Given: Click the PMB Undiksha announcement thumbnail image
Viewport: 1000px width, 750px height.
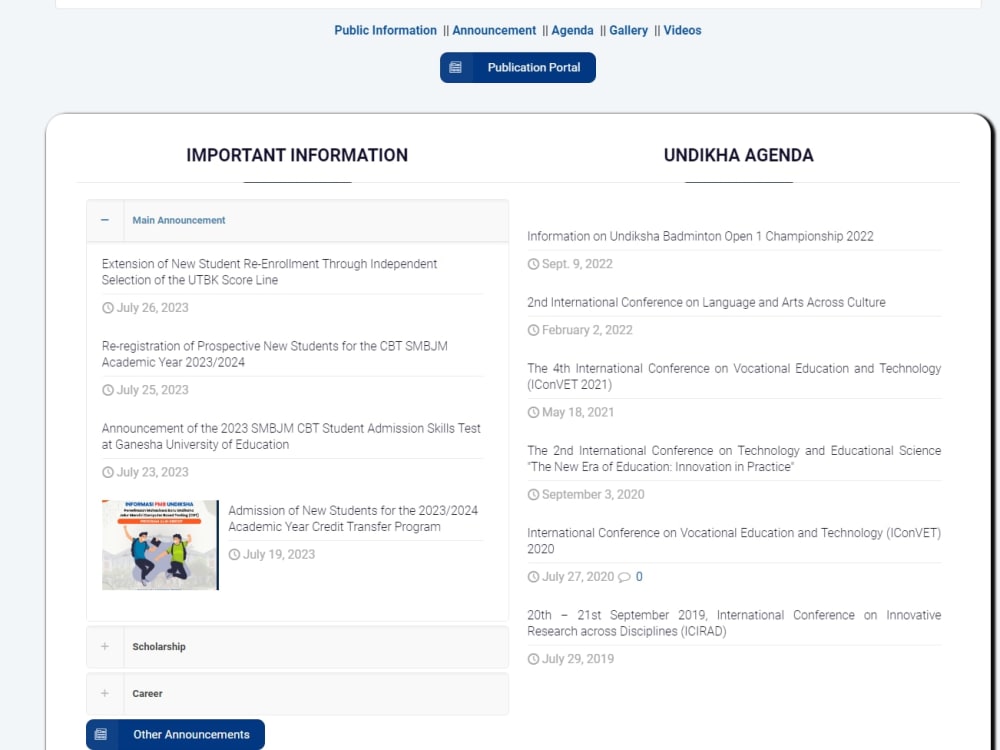Looking at the screenshot, I should coord(160,545).
